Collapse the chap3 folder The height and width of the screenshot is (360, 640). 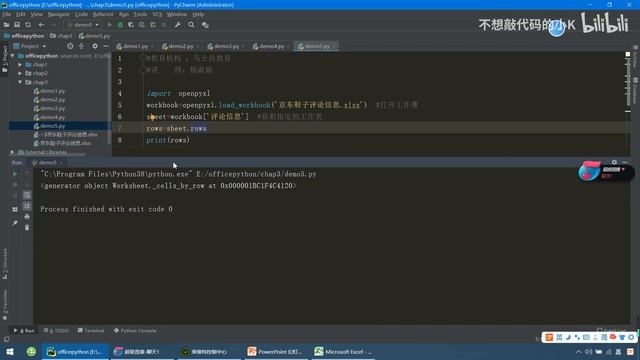point(20,82)
